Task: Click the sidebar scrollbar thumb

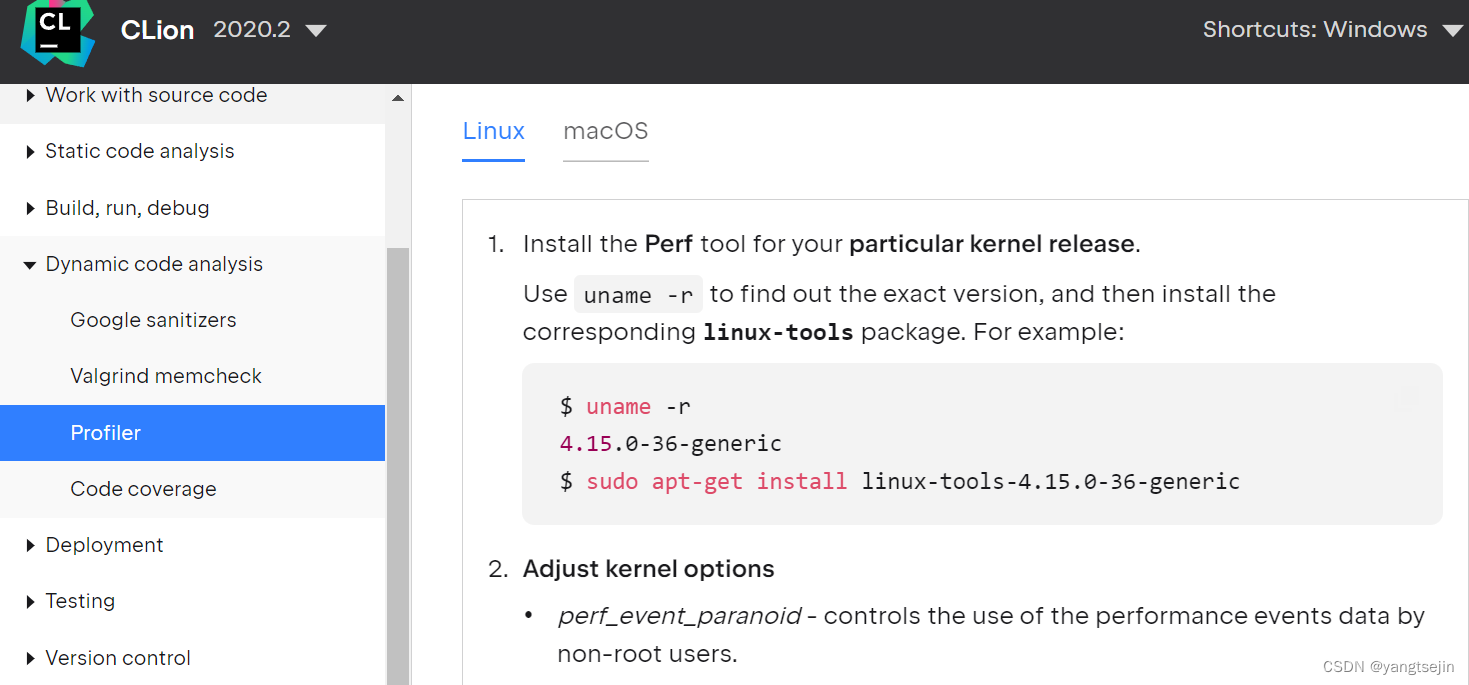Action: 398,460
